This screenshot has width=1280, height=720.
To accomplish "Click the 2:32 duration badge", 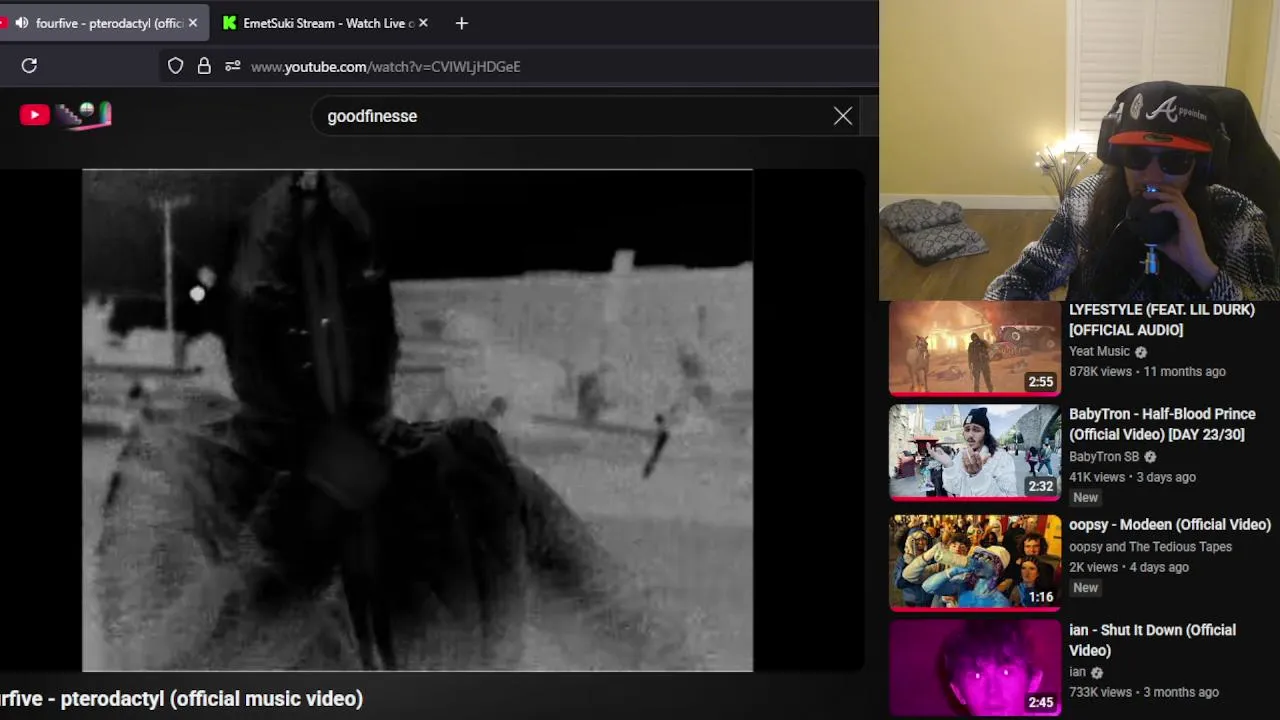I will click(x=1040, y=487).
